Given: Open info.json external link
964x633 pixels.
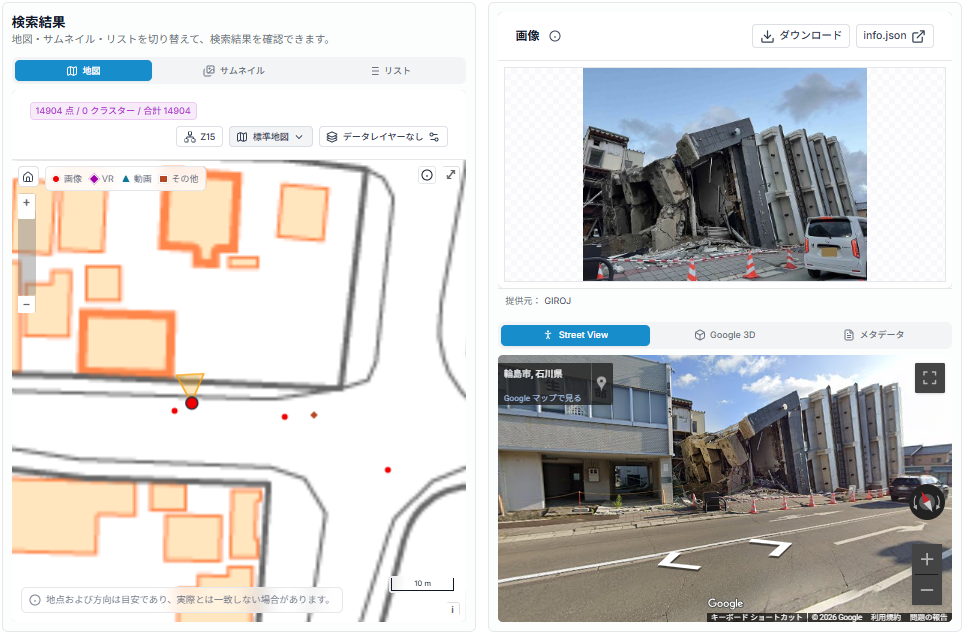Looking at the screenshot, I should (x=895, y=36).
